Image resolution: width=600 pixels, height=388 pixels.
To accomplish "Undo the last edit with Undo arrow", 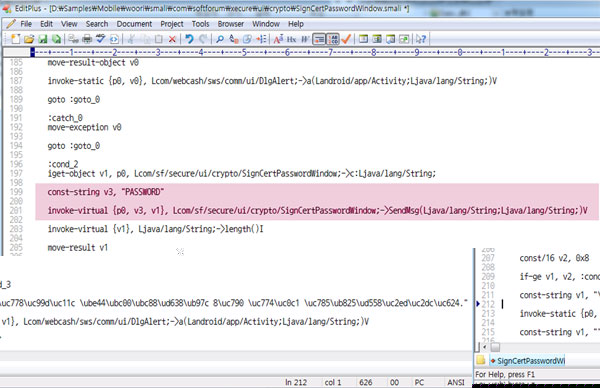I will (x=189, y=39).
